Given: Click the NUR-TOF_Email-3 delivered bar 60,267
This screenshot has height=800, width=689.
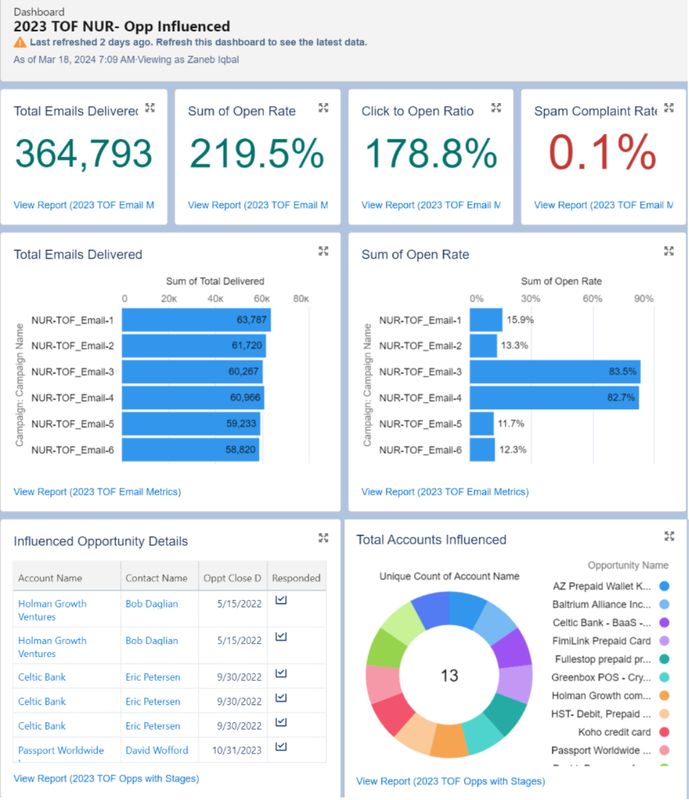Looking at the screenshot, I should 192,371.
